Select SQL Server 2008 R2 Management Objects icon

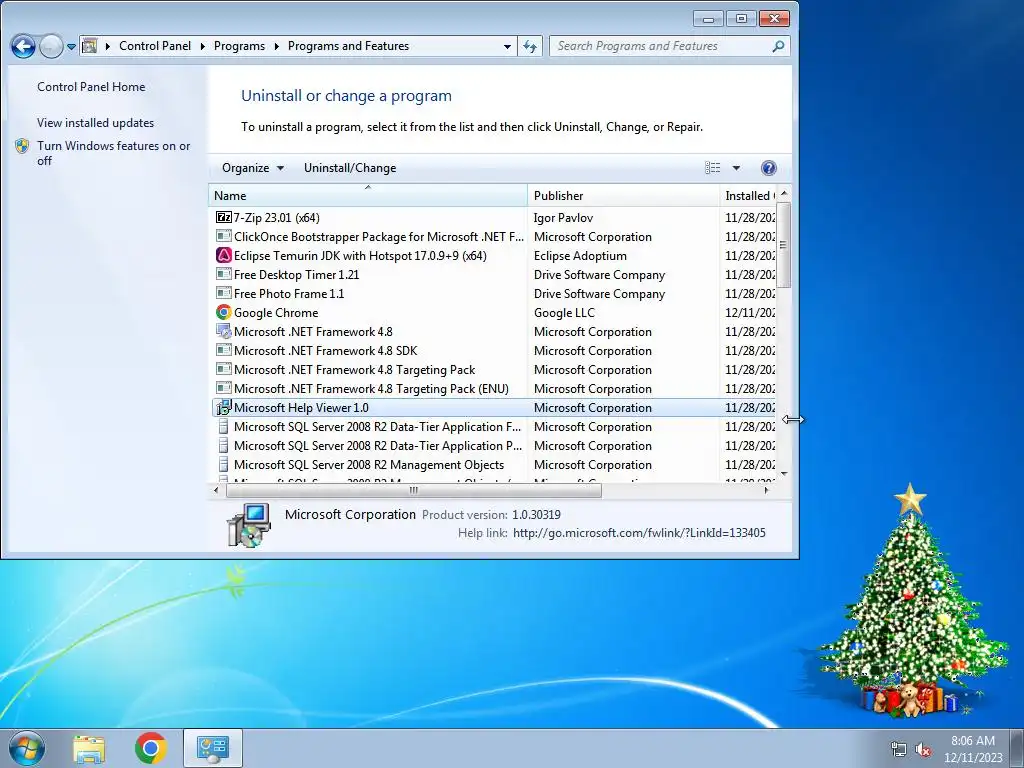(223, 464)
